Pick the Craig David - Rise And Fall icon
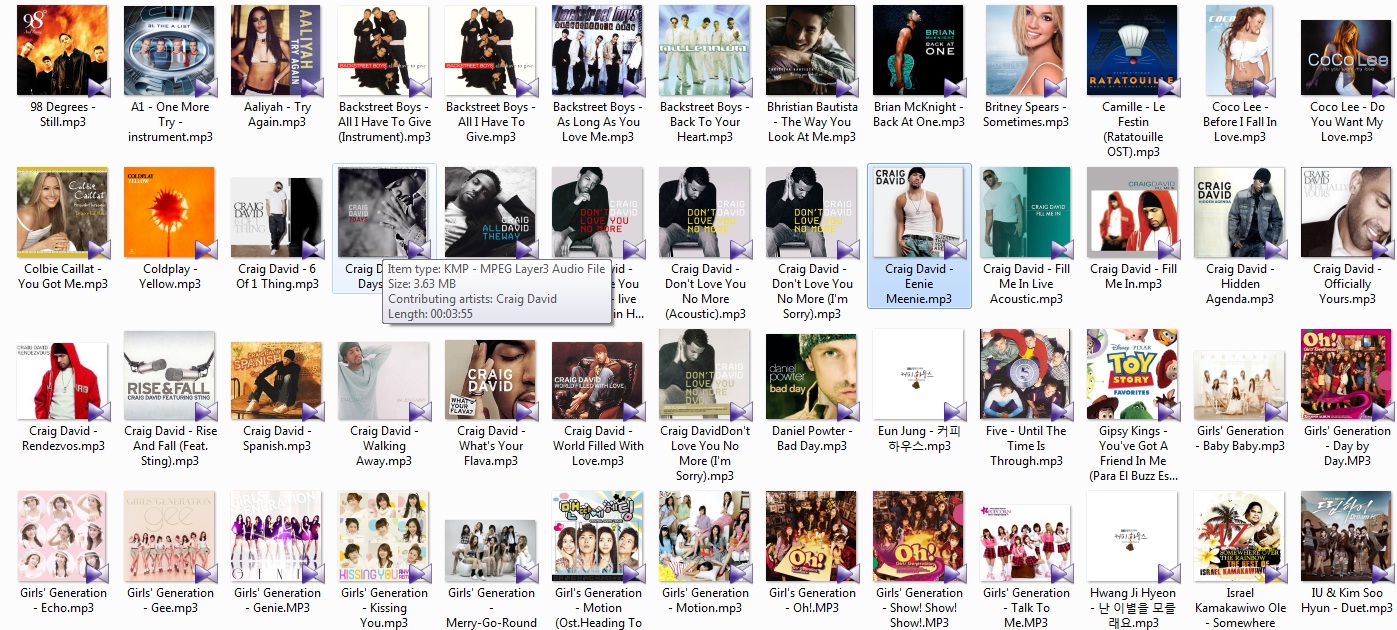1397x630 pixels. pyautogui.click(x=169, y=376)
